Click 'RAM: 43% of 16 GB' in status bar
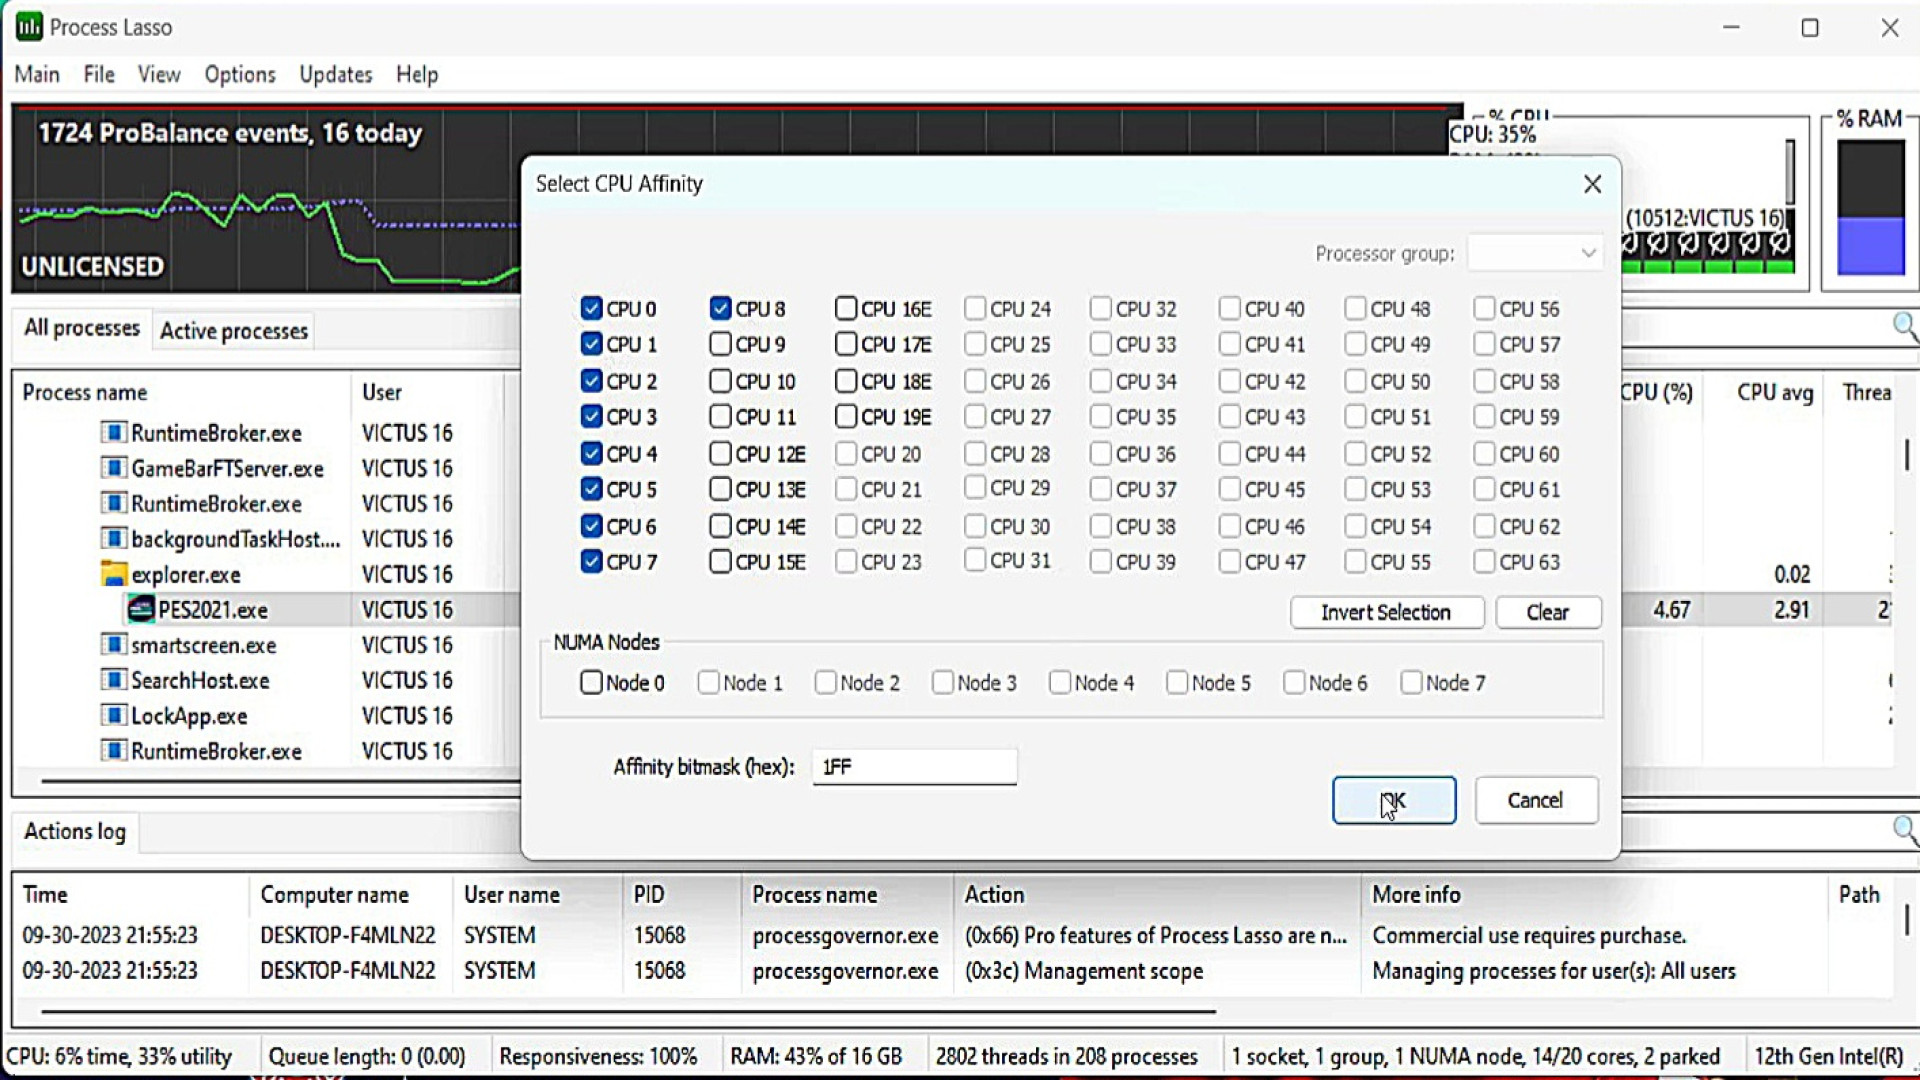This screenshot has width=1920, height=1080. click(816, 1056)
